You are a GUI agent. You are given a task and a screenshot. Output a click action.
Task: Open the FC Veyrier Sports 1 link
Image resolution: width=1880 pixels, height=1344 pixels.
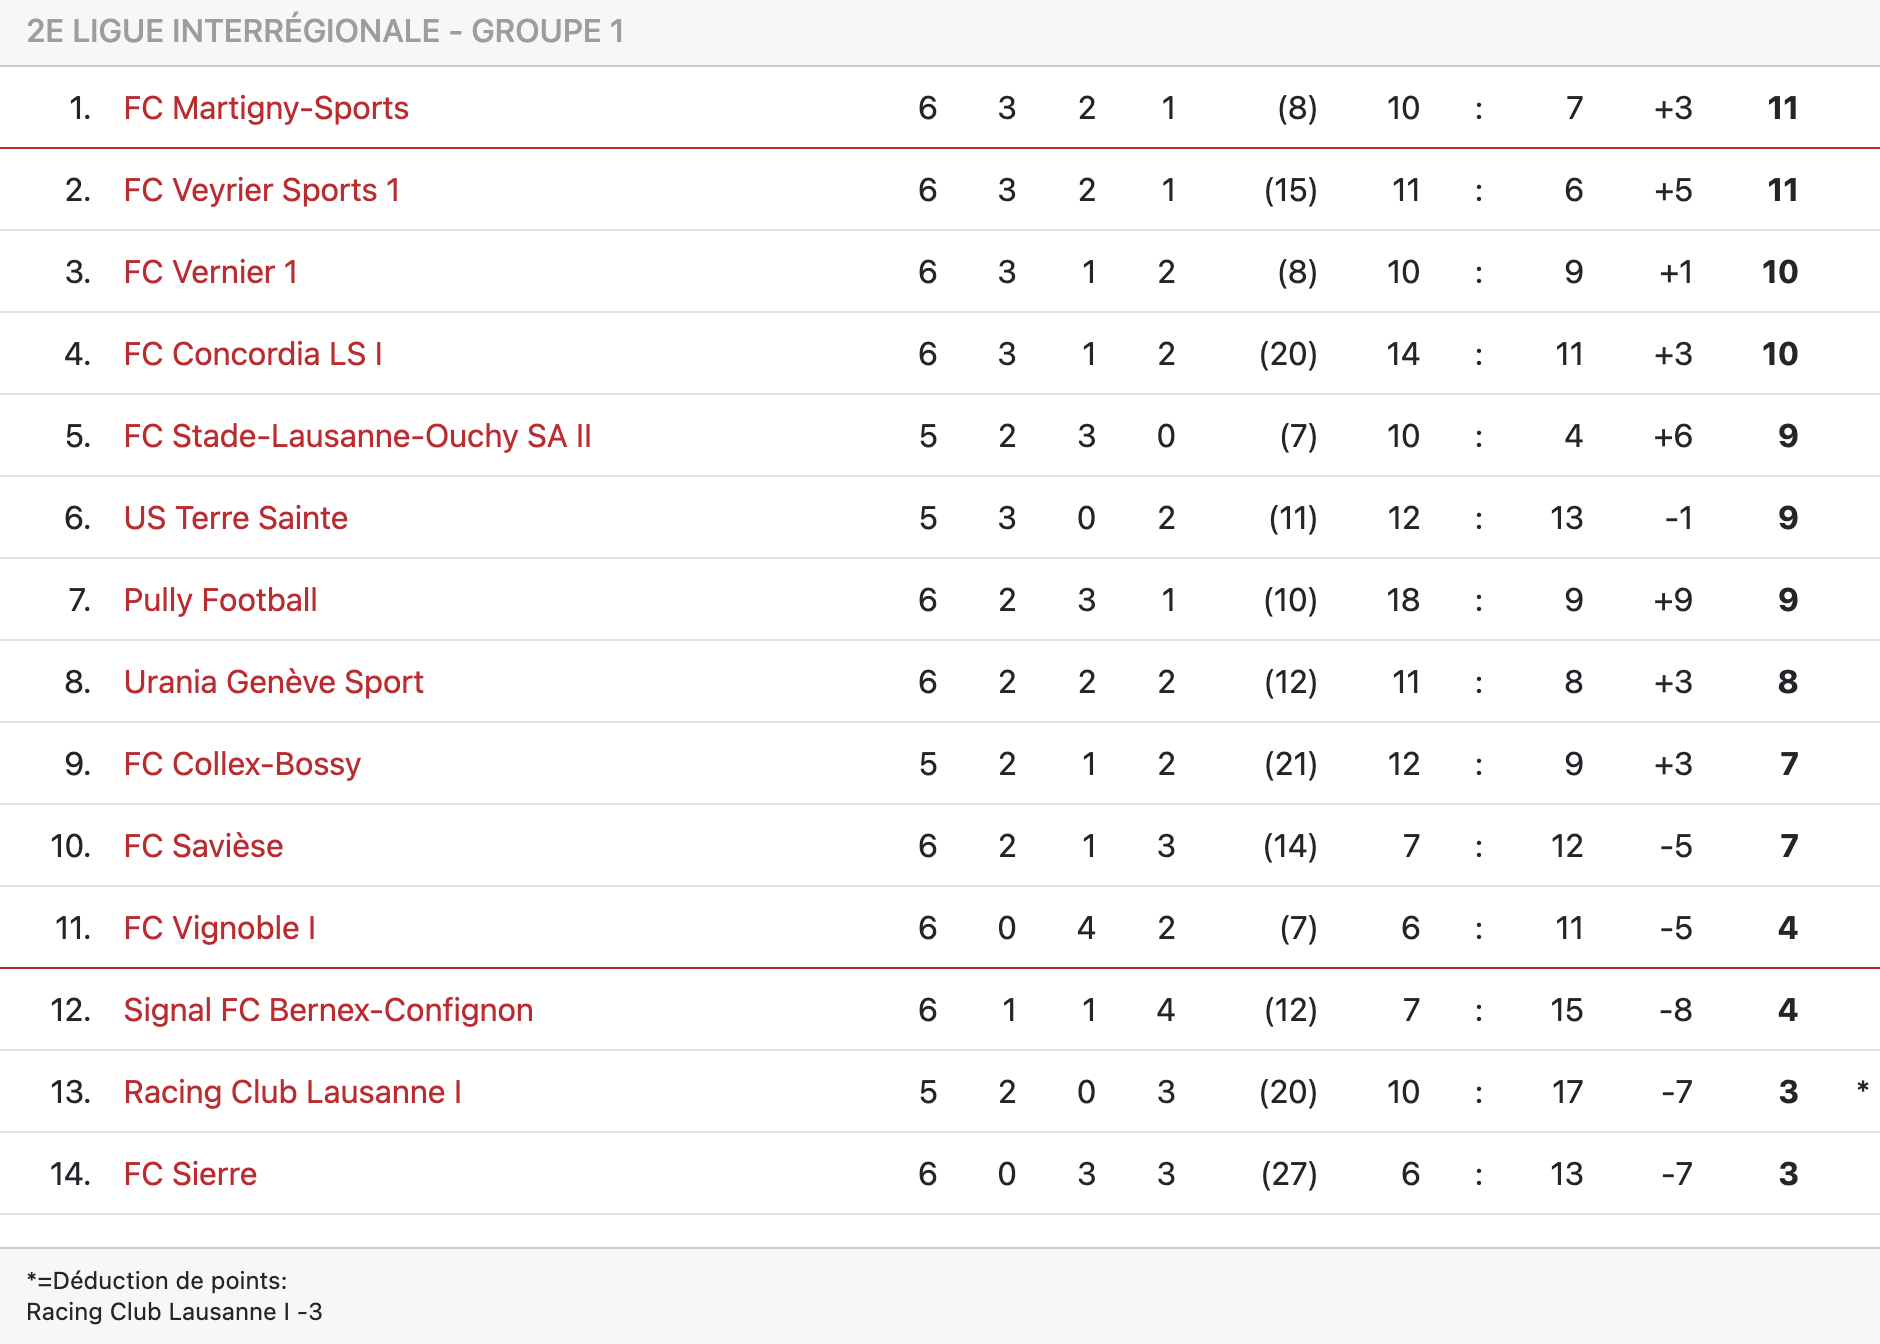[x=262, y=190]
